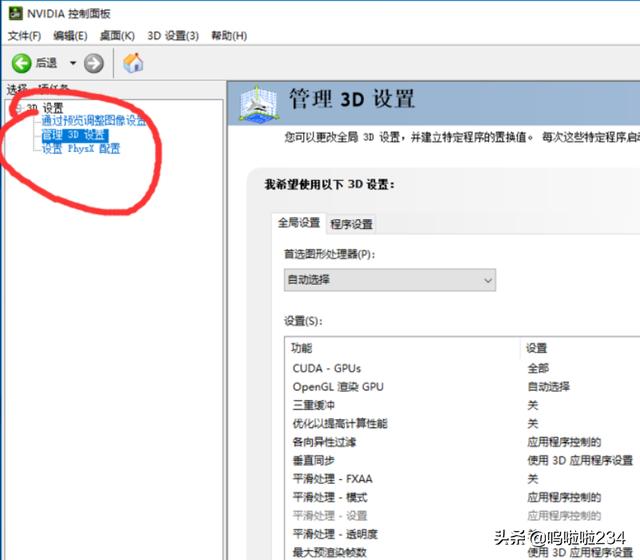Select the OpenGL 渲染 GPU row
The height and width of the screenshot is (560, 640).
(x=462, y=387)
